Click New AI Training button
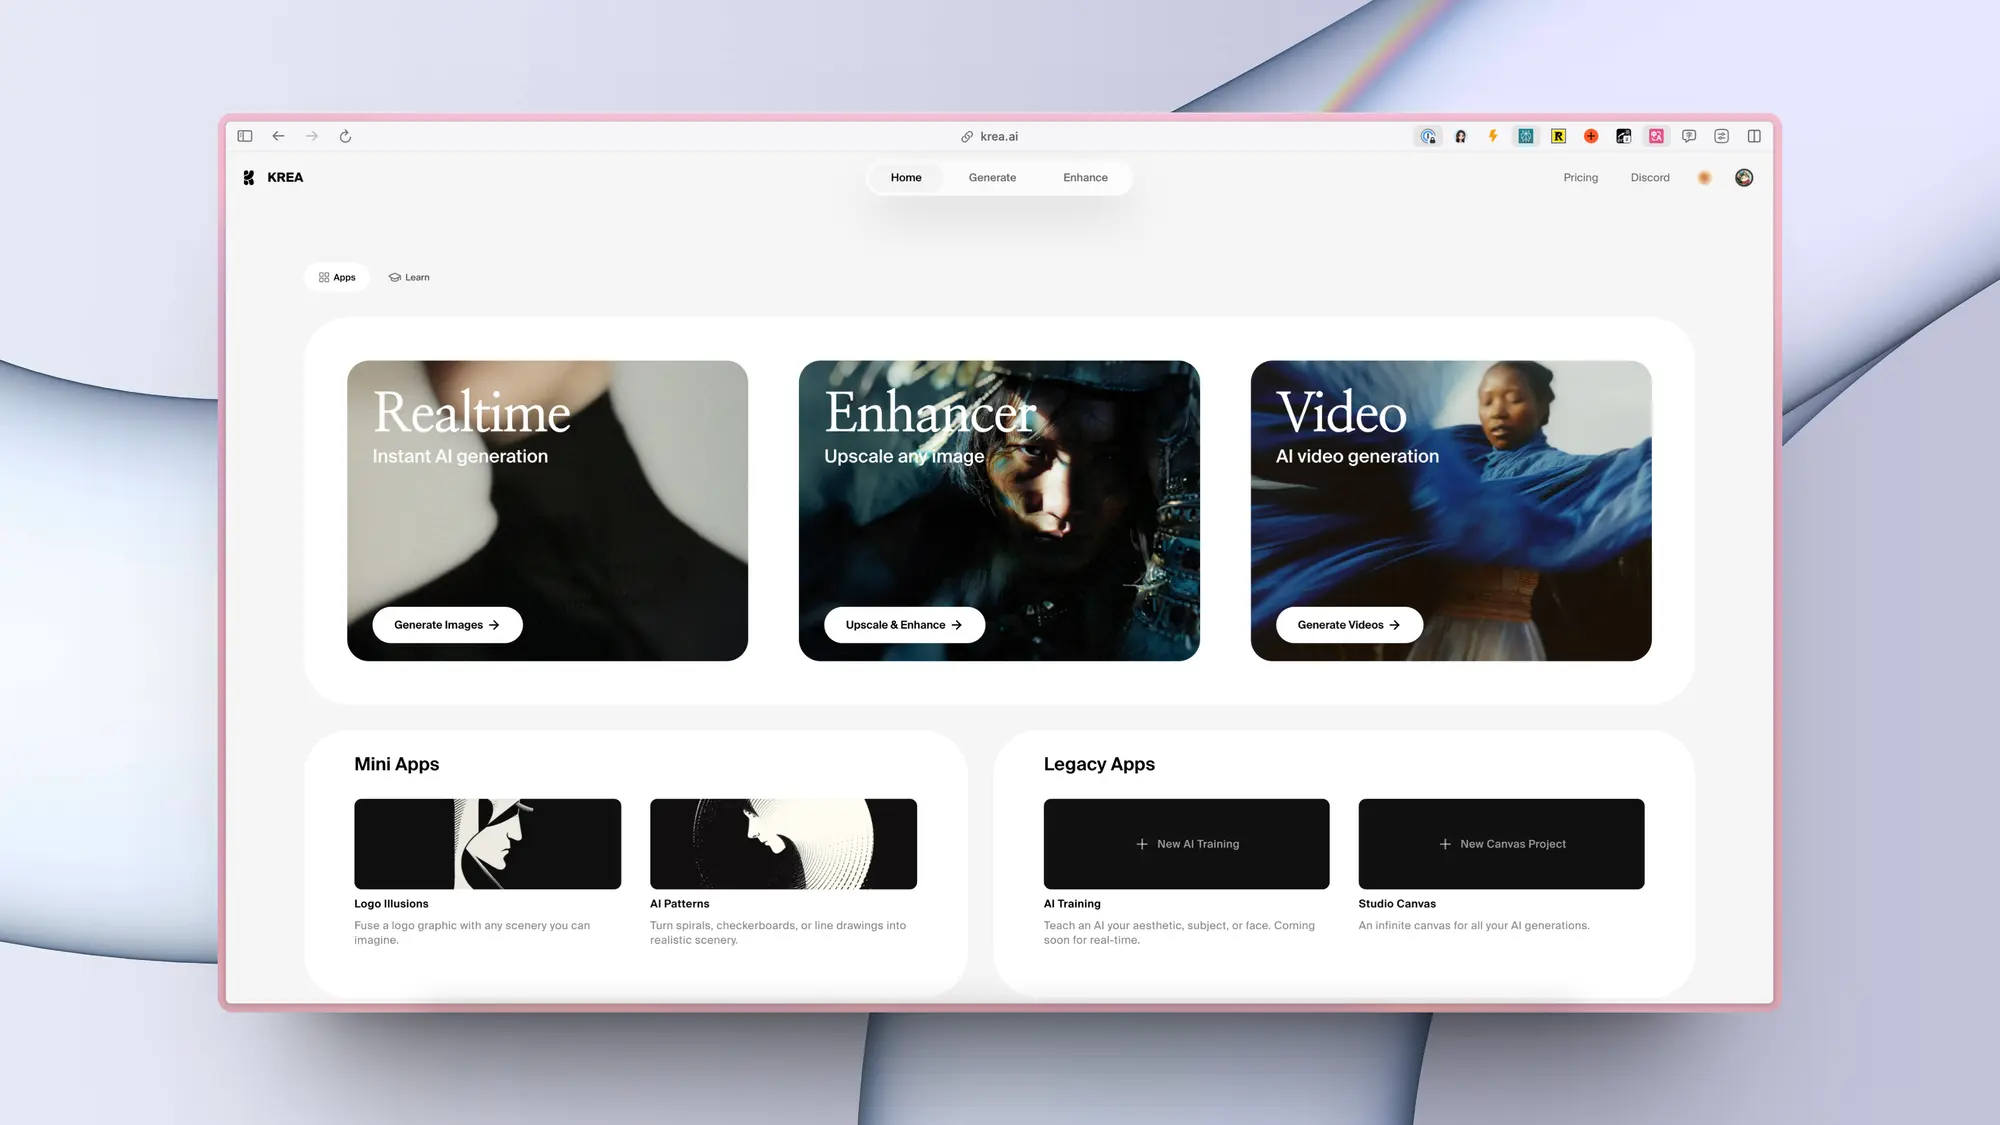The width and height of the screenshot is (2000, 1125). (1186, 844)
